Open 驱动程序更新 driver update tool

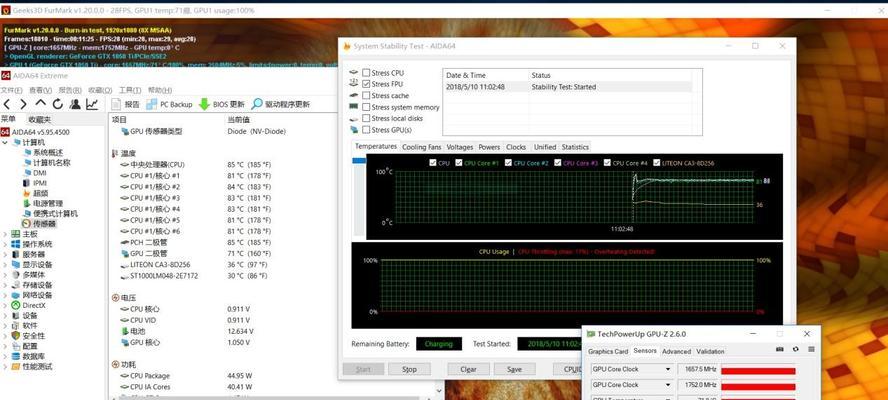(281, 104)
